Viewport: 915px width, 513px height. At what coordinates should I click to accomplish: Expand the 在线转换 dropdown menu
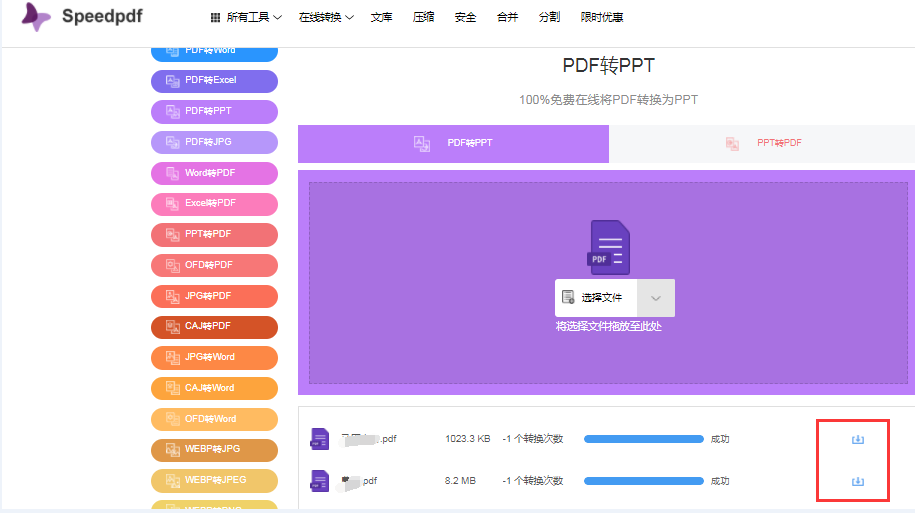[326, 17]
